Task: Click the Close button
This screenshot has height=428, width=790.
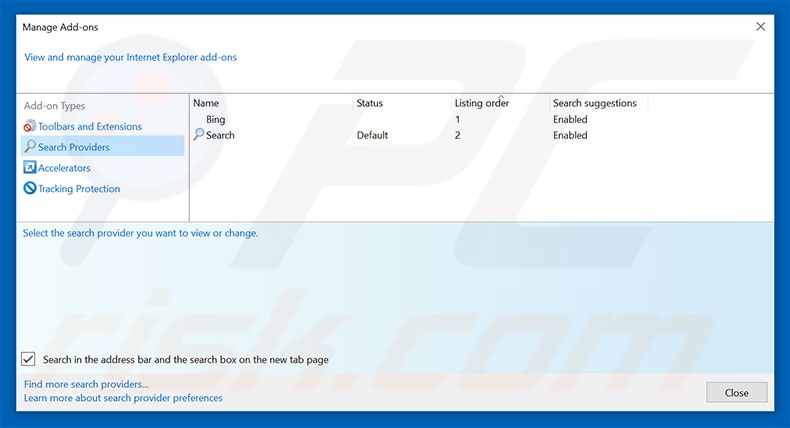Action: (737, 393)
